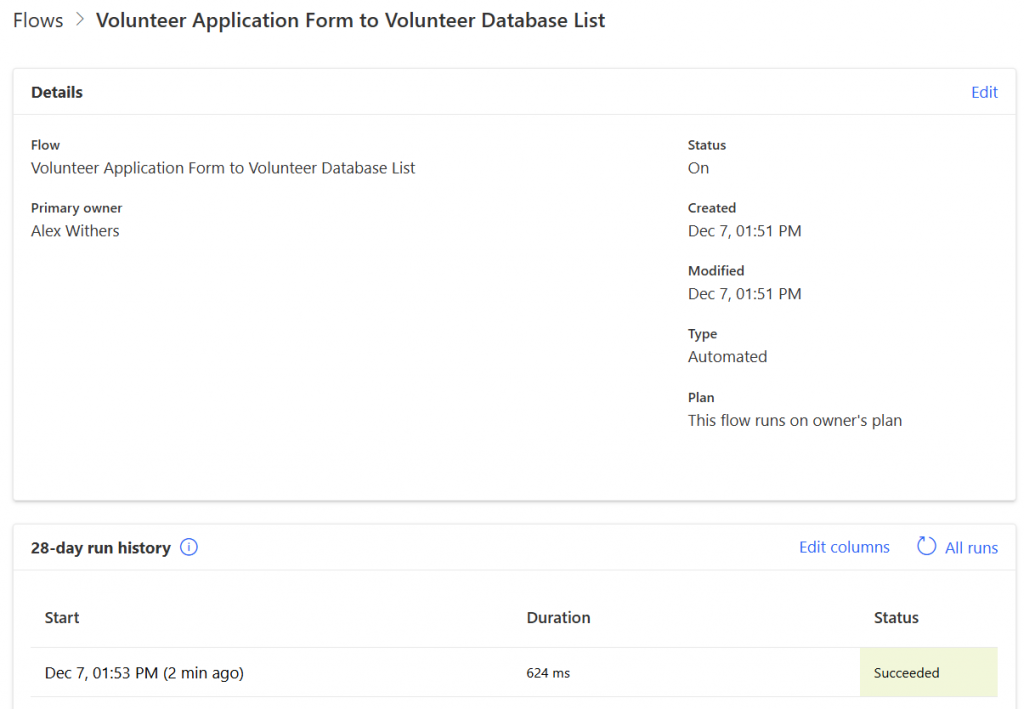Click 'This flow runs on owner's plan' text
This screenshot has height=709, width=1024.
795,420
